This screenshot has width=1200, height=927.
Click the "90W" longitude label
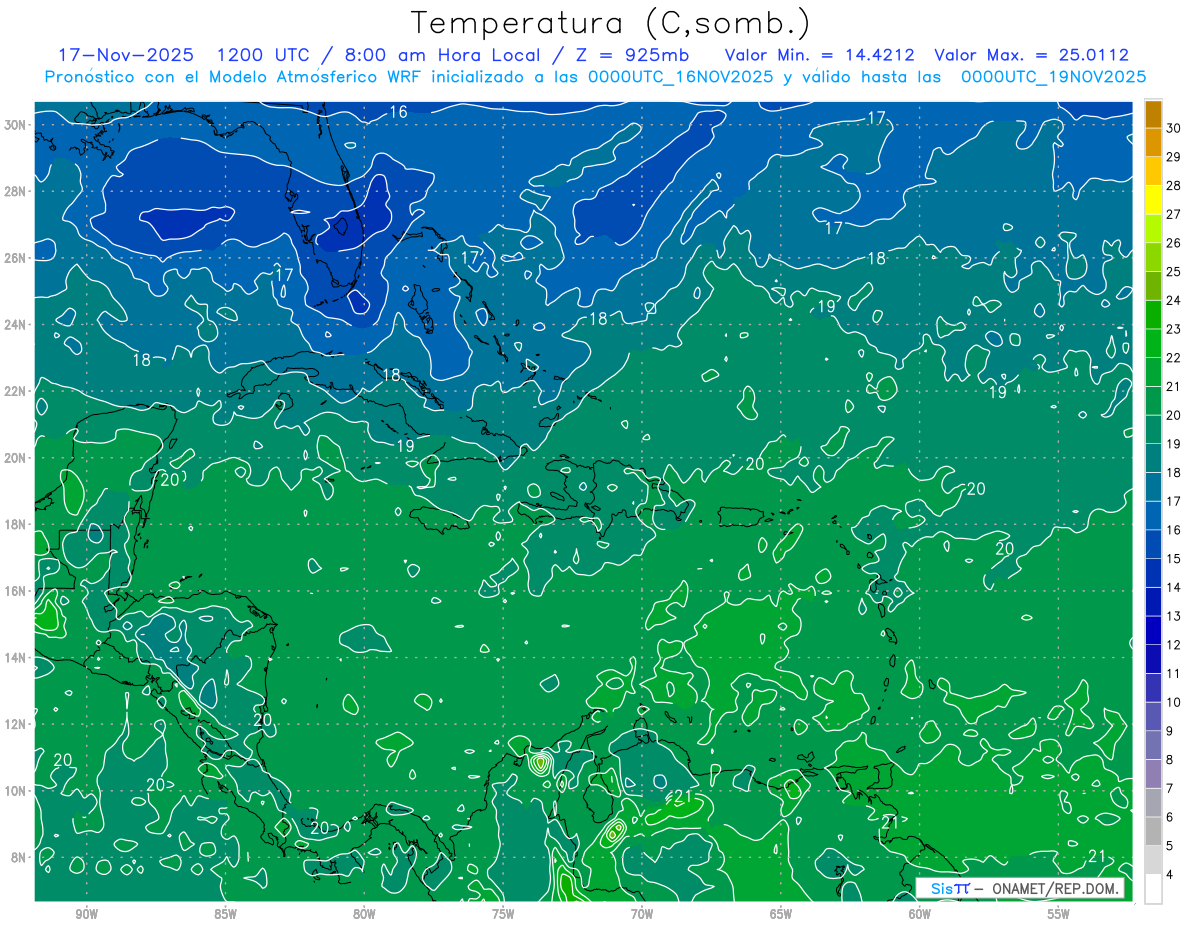pyautogui.click(x=86, y=914)
